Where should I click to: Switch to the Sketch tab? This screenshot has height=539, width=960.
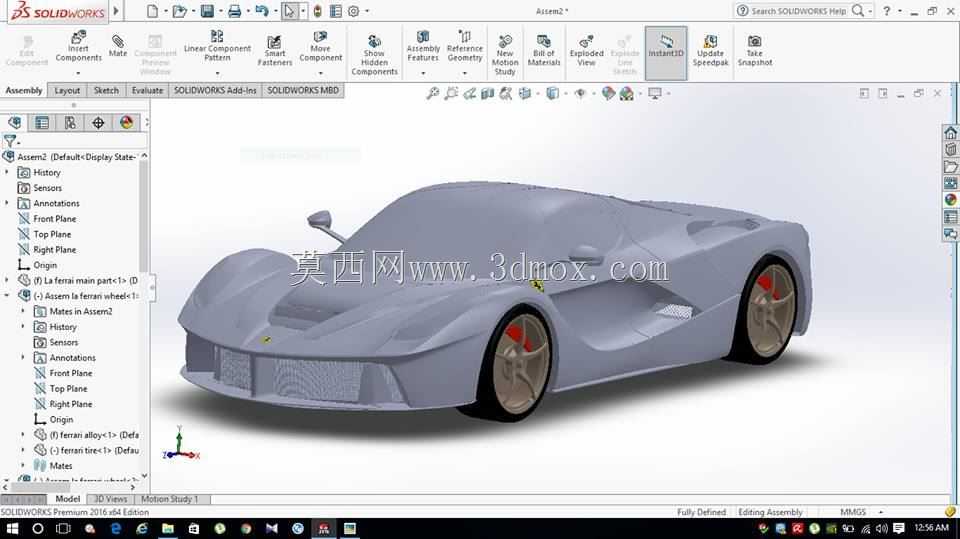tap(106, 90)
